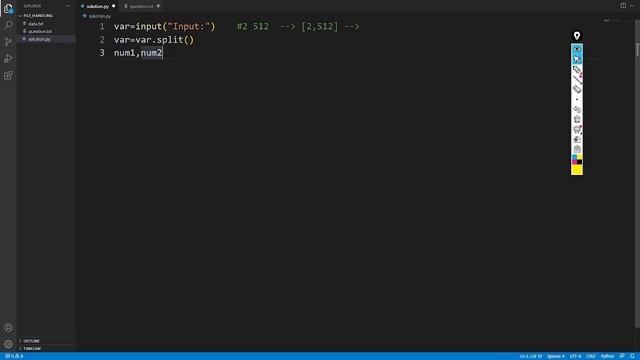Open the Accounts menu icon
Screen dimensions: 640x360
point(8,327)
